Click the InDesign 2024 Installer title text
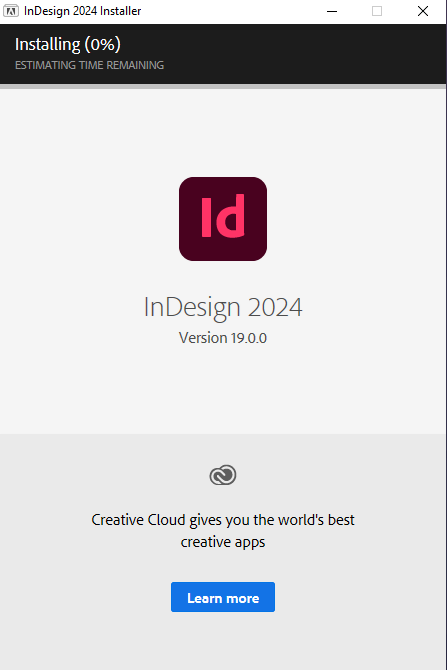The width and height of the screenshot is (447, 670). coord(82,11)
